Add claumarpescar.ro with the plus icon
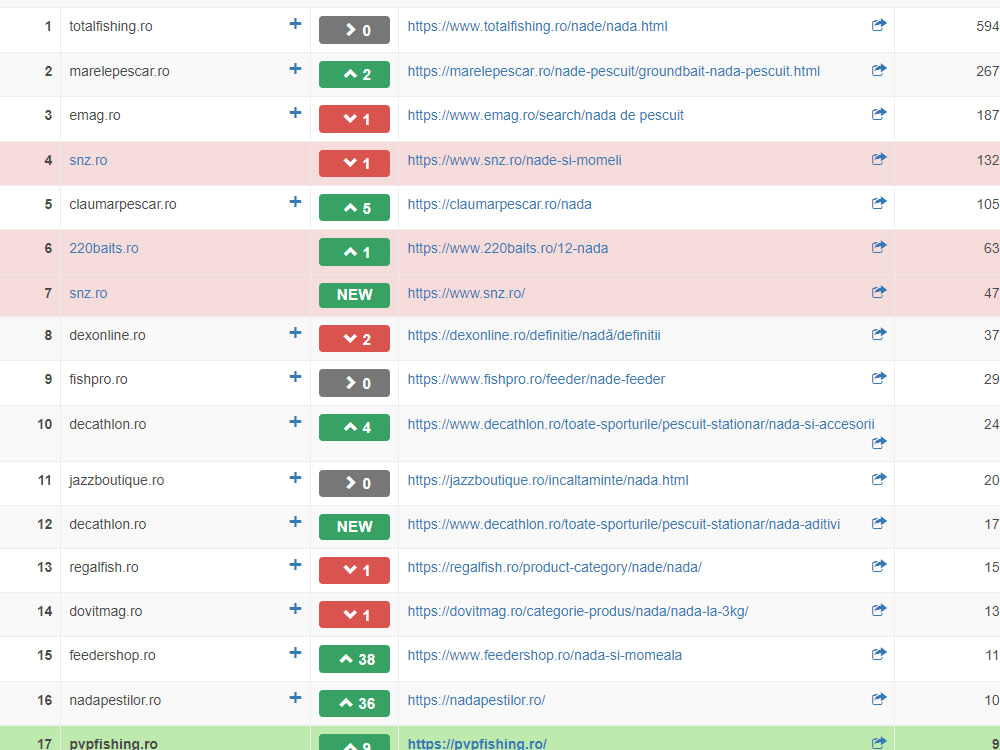 pyautogui.click(x=295, y=202)
